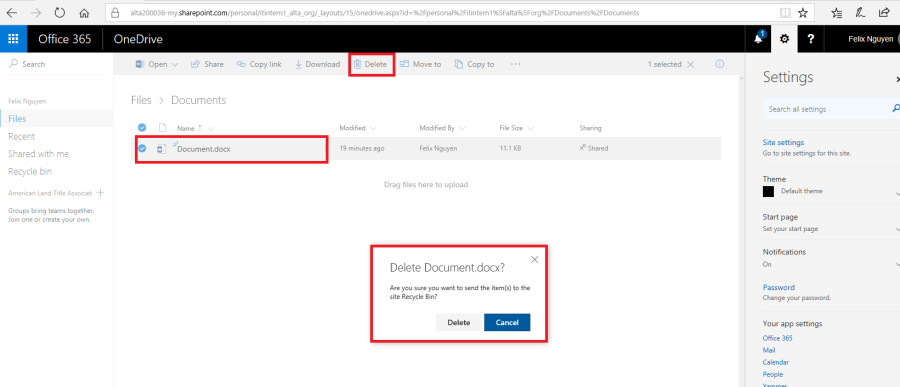Click American Land Title Association groups label
Screen dimensions: 900x387
[x=51, y=194]
